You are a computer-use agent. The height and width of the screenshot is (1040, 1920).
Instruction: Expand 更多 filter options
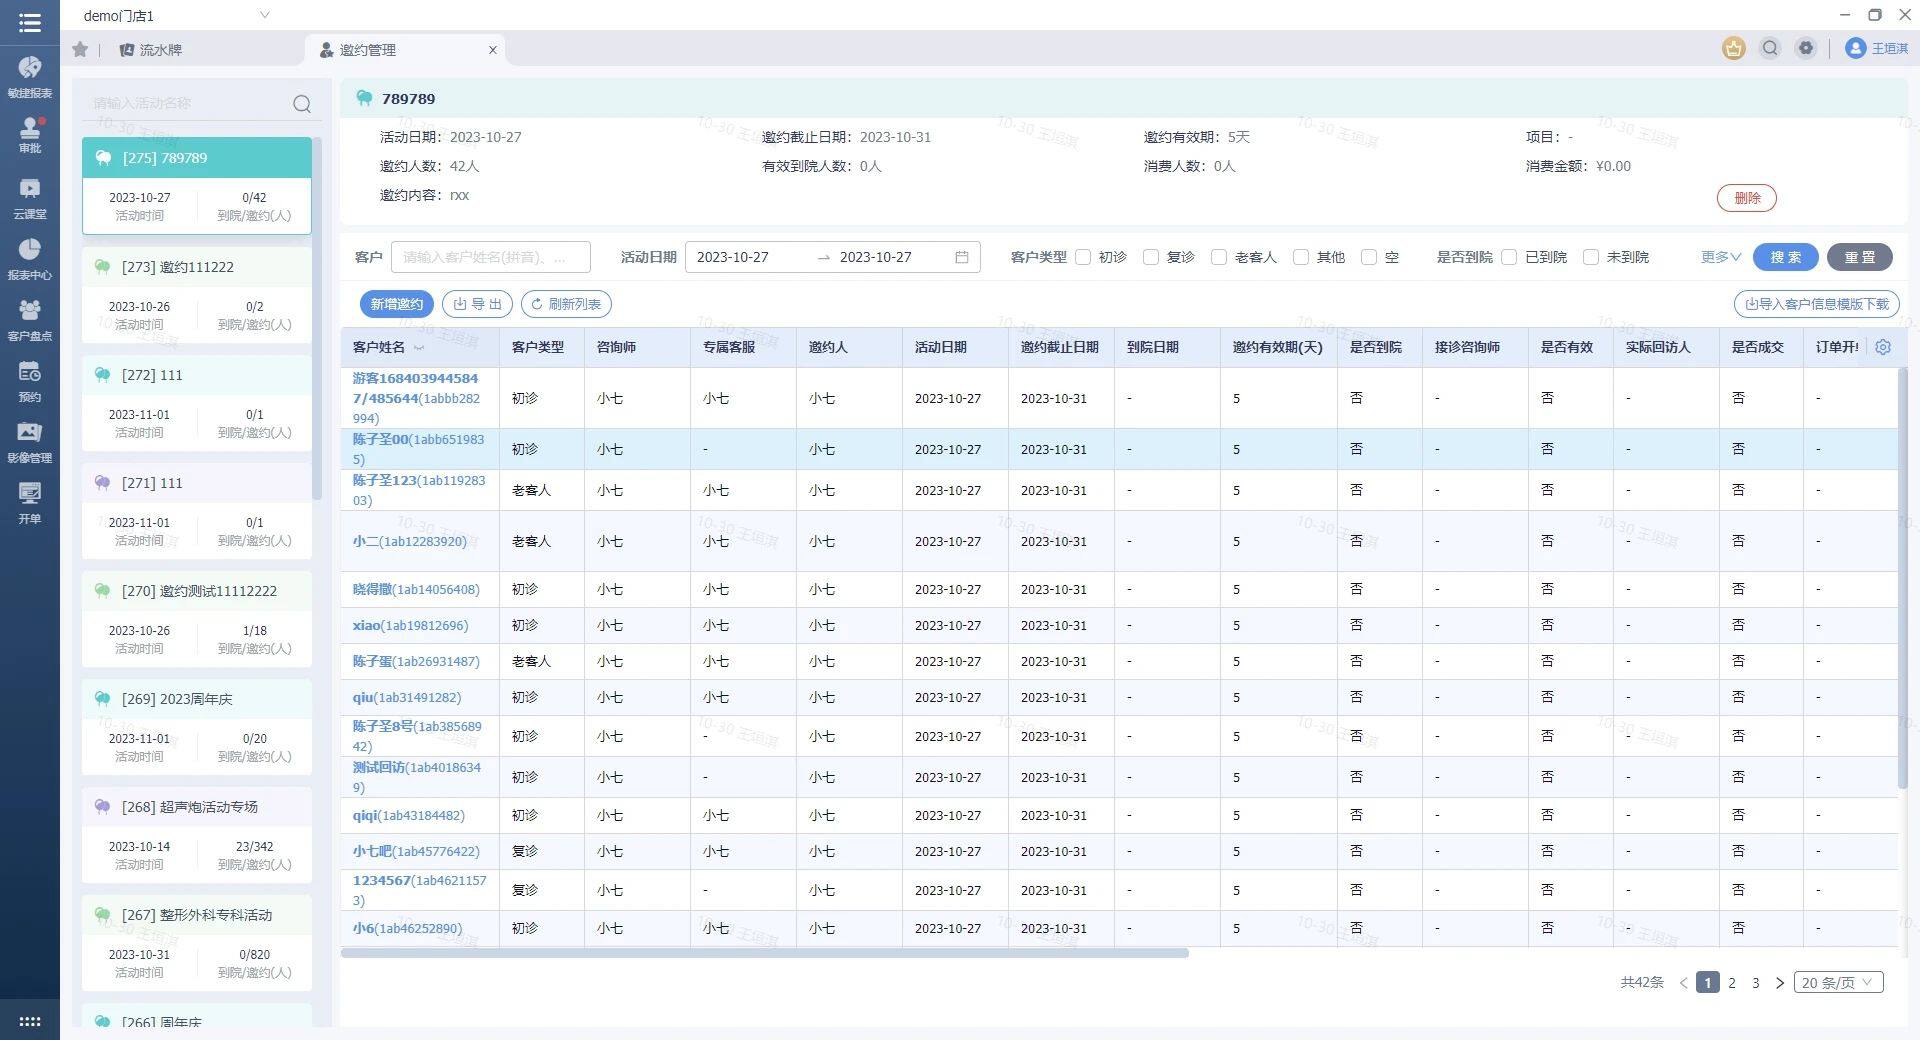tap(1721, 257)
